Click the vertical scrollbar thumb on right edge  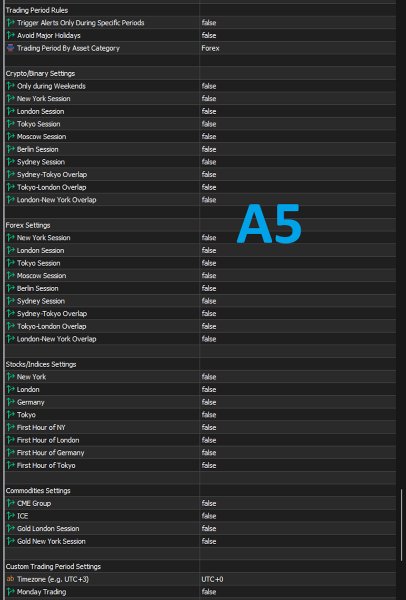pyautogui.click(x=401, y=525)
